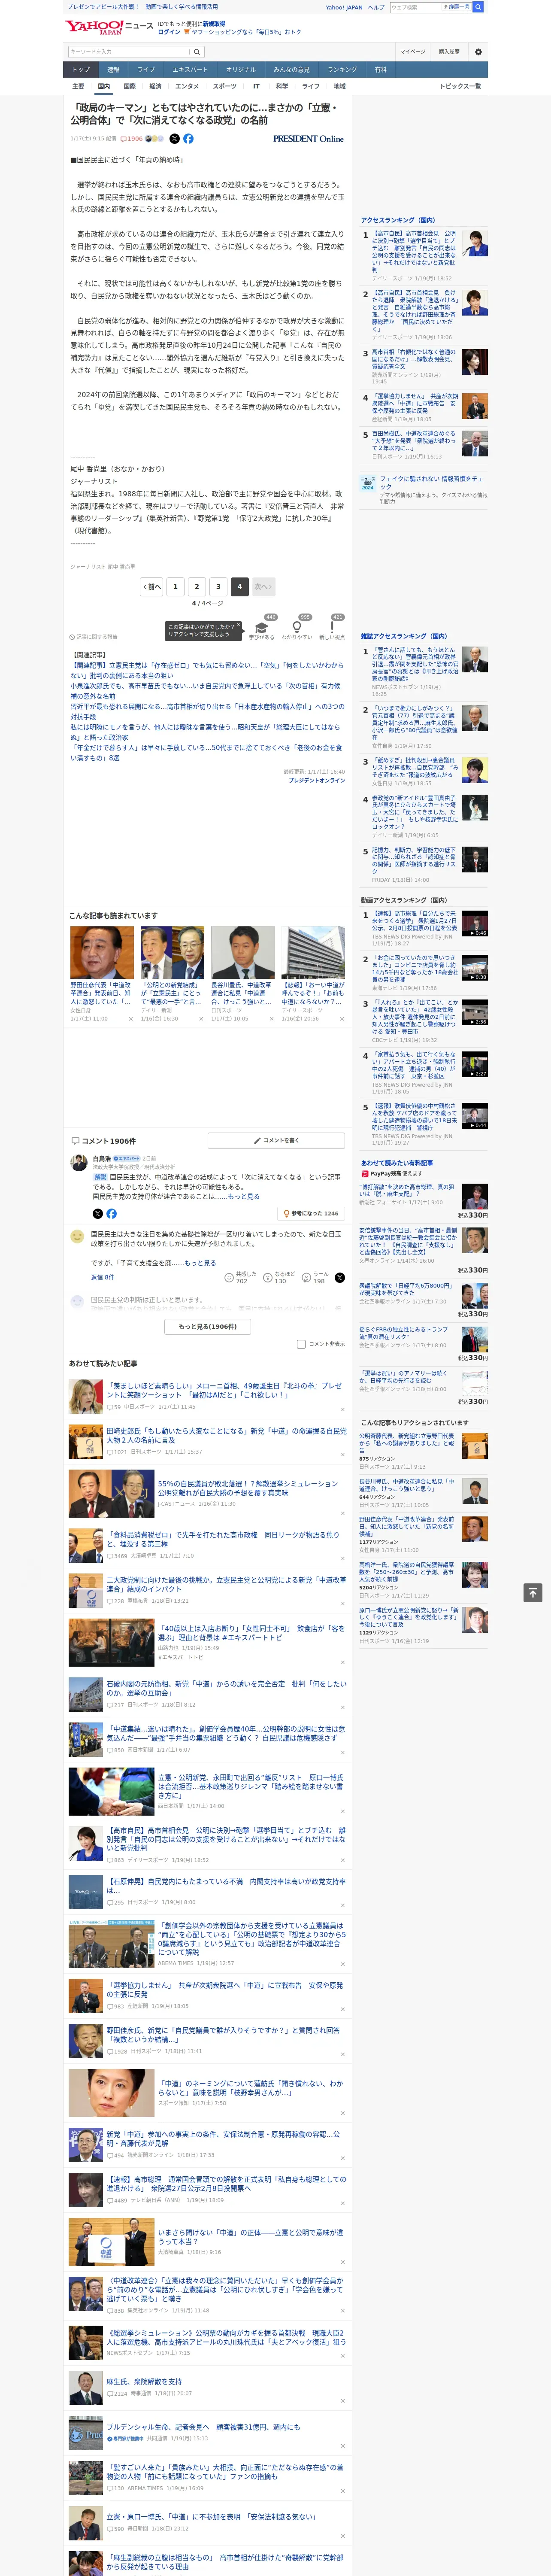
Task: Click the blue web search button
Action: coord(478,7)
